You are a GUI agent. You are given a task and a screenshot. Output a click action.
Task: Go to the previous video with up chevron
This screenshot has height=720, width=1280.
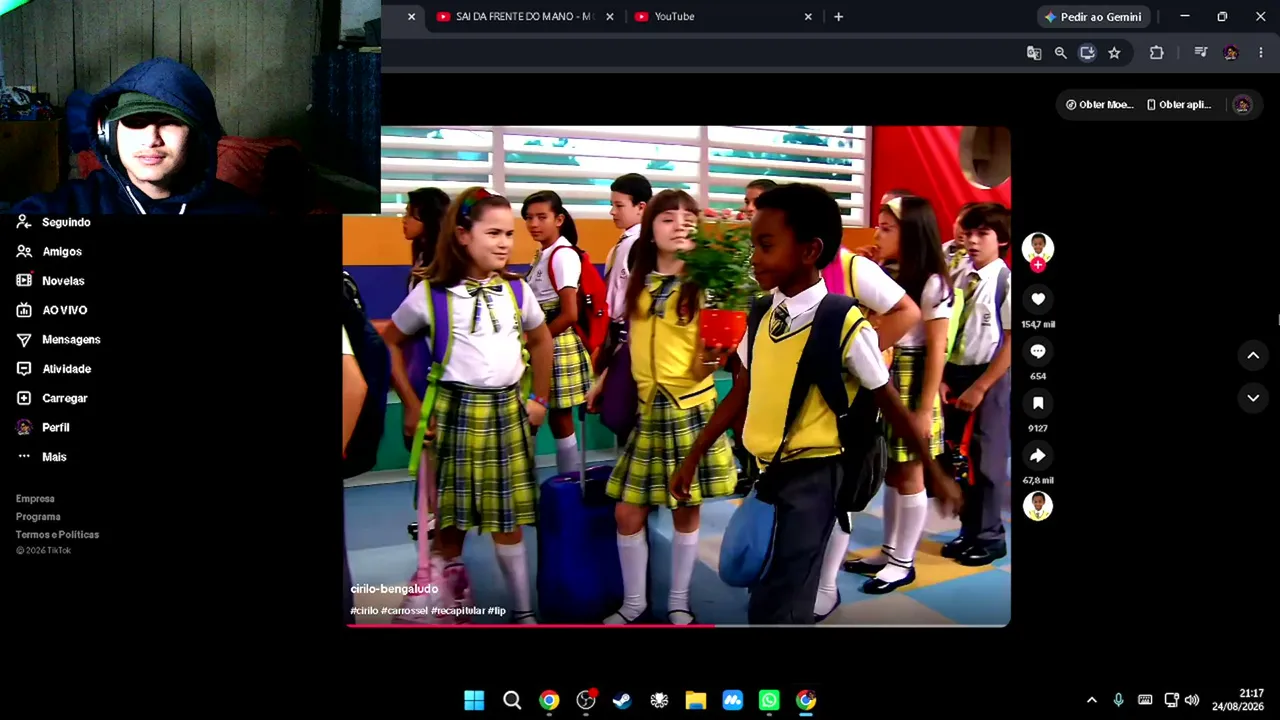click(x=1253, y=355)
